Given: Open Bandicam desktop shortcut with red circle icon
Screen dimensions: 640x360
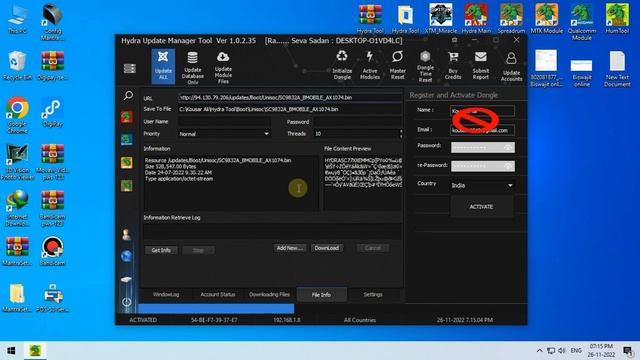Looking at the screenshot, I should (x=52, y=251).
